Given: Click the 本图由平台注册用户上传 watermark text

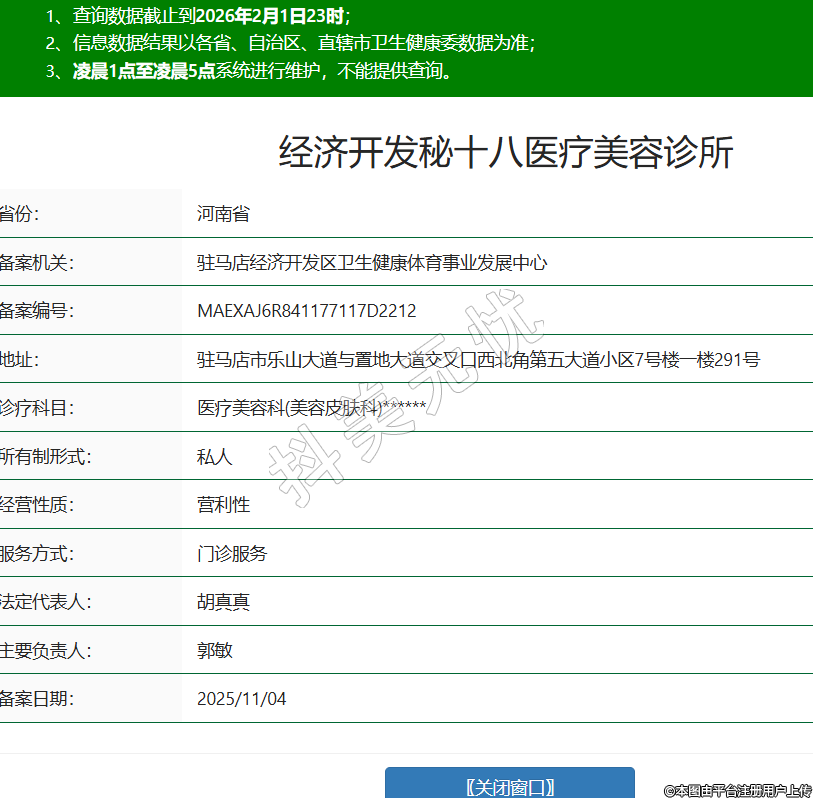Looking at the screenshot, I should [738, 790].
